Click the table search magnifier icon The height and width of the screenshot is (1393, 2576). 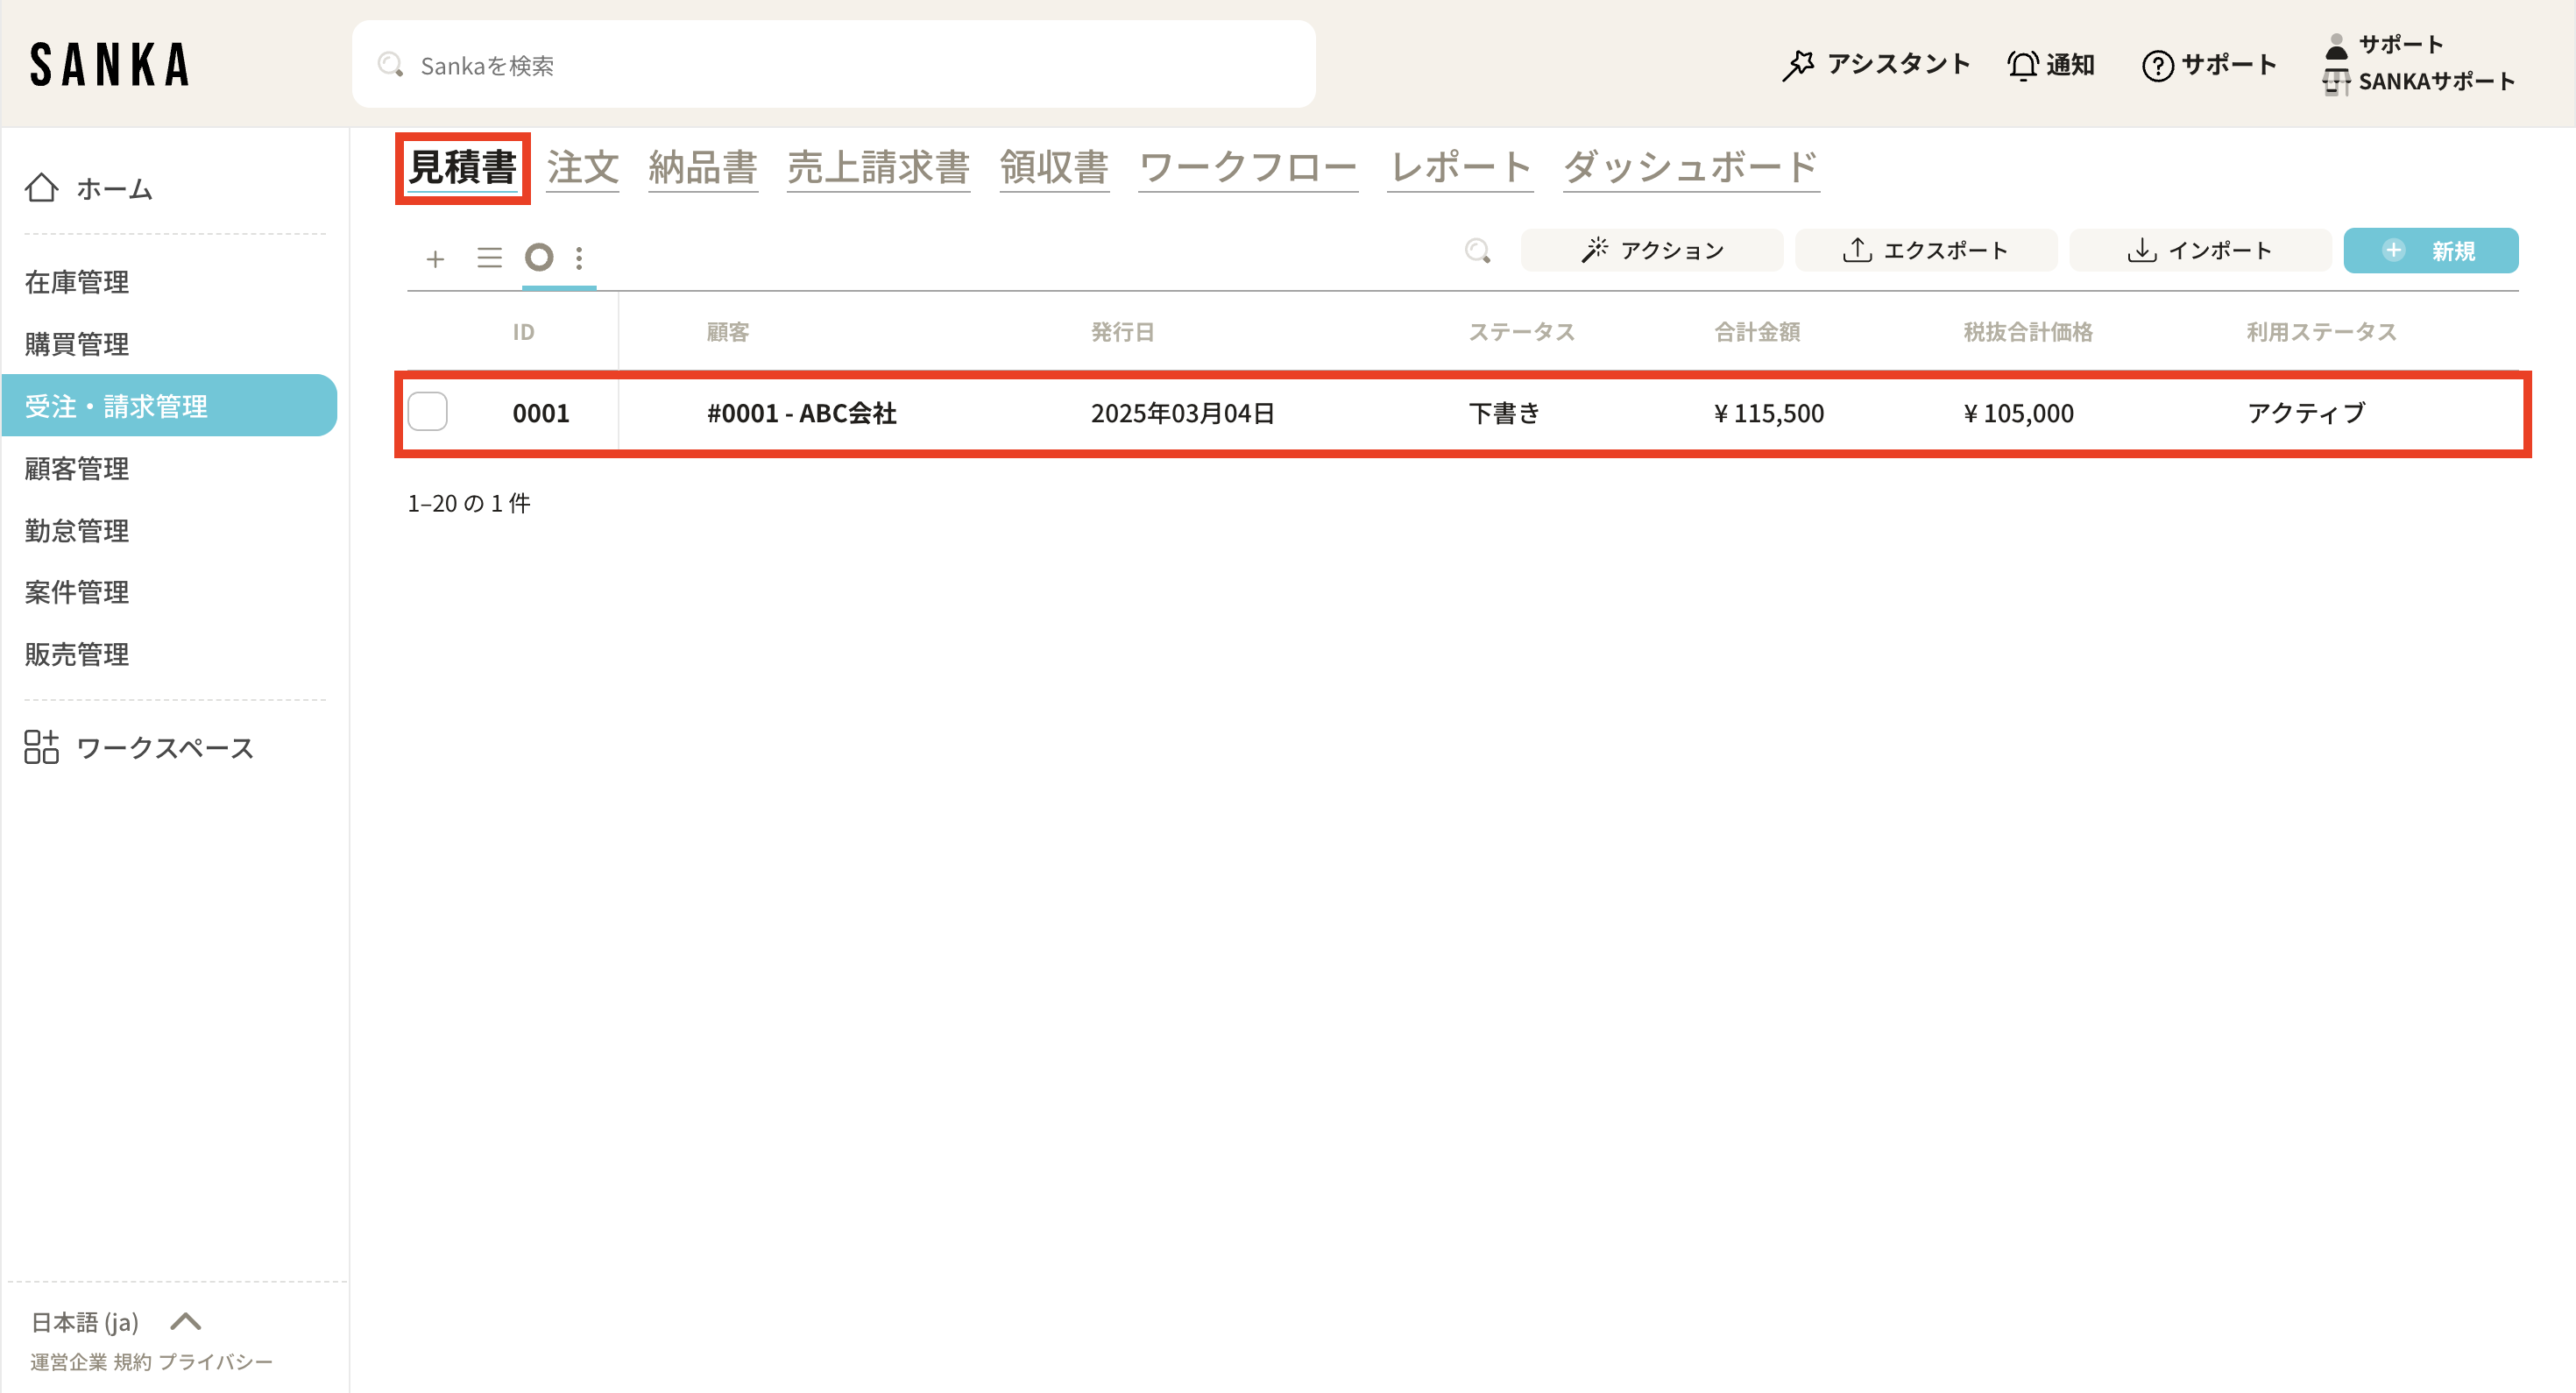1477,250
